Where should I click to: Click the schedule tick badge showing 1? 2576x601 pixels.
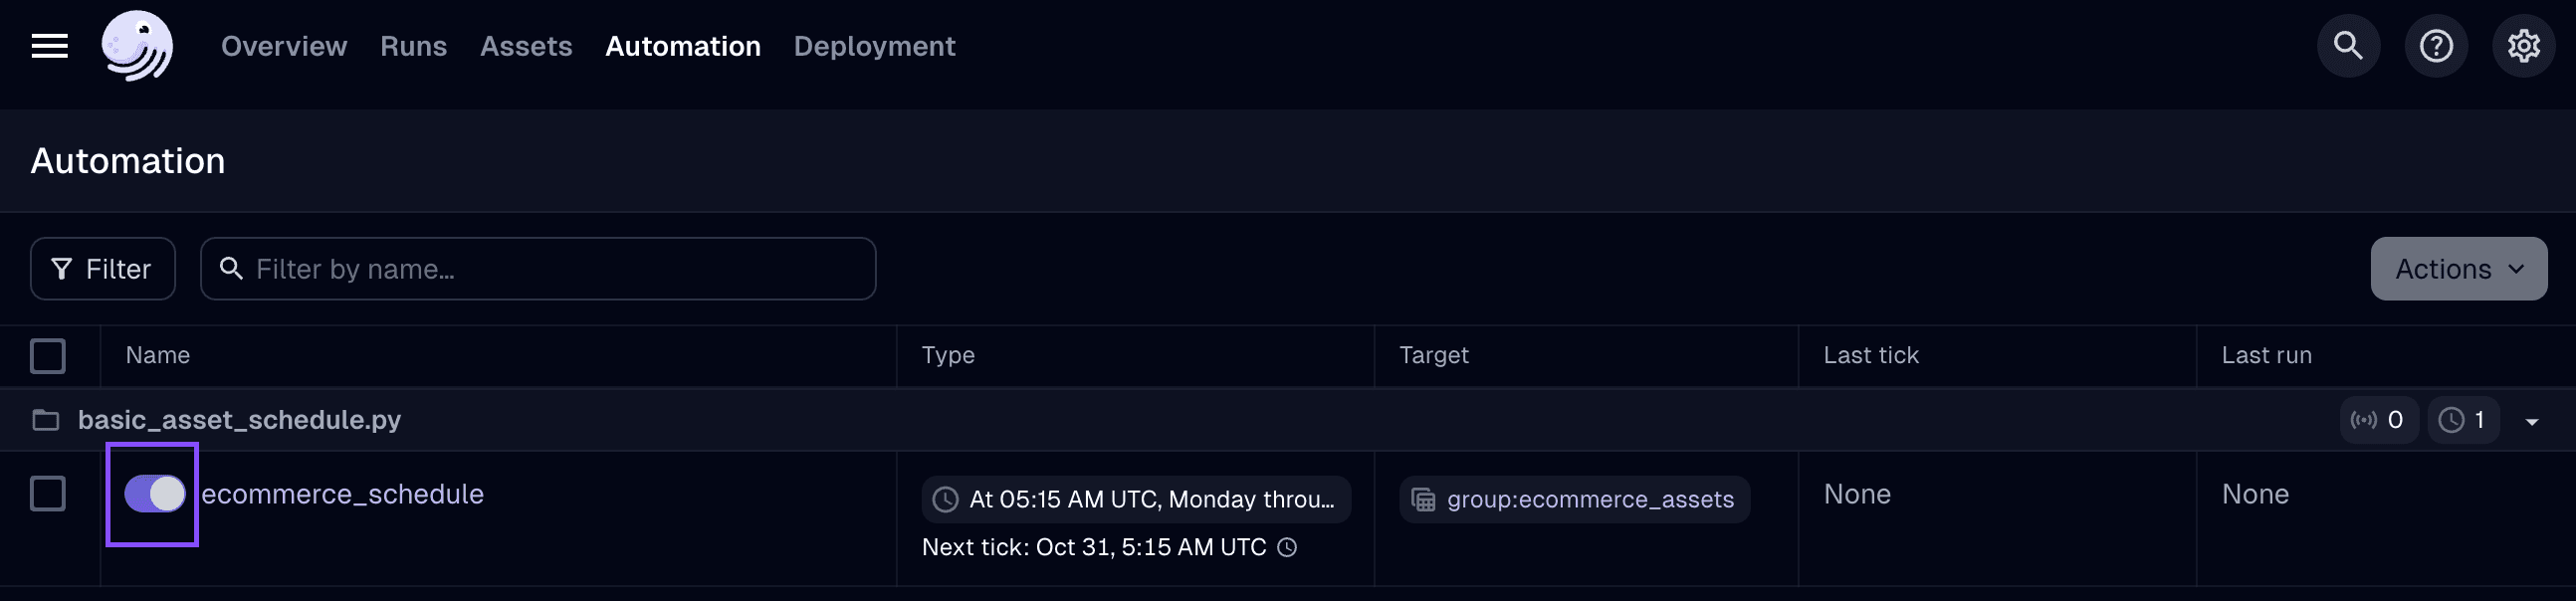pos(2463,419)
